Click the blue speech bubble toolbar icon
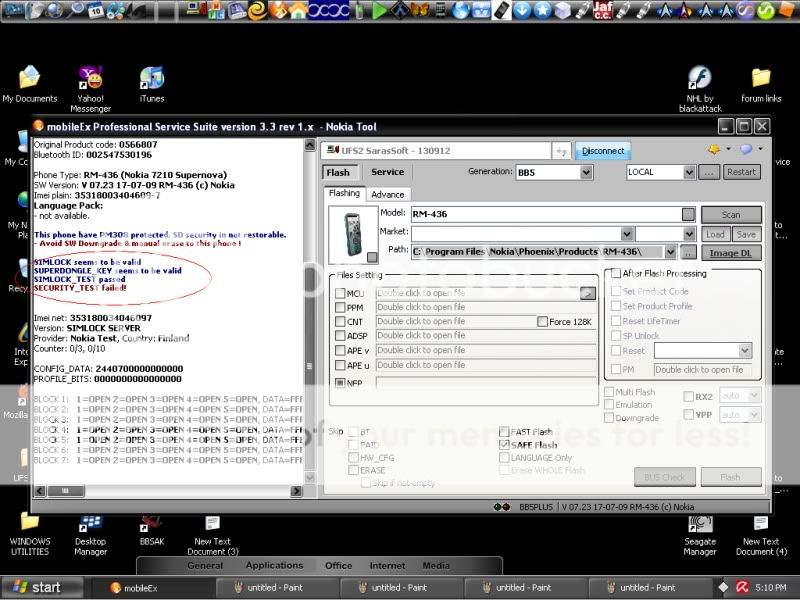Image resolution: width=800 pixels, height=600 pixels. [746, 149]
